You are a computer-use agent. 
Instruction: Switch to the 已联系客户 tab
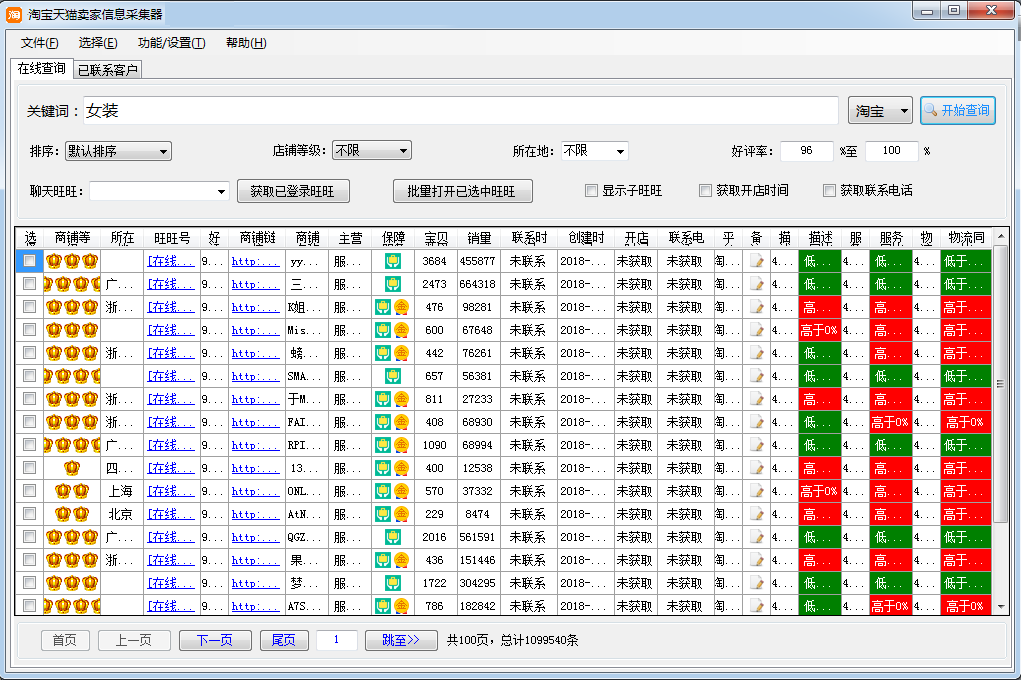(x=108, y=70)
